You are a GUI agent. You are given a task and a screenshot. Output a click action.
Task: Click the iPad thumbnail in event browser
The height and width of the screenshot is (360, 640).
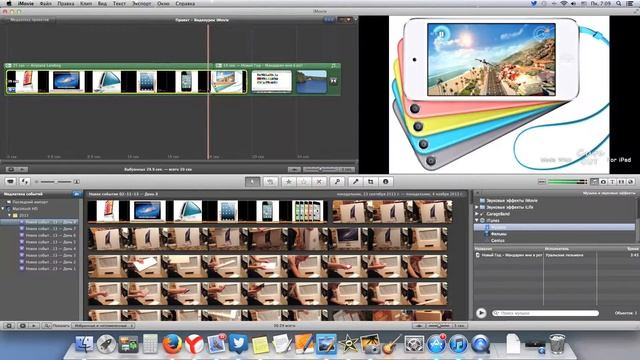(228, 211)
